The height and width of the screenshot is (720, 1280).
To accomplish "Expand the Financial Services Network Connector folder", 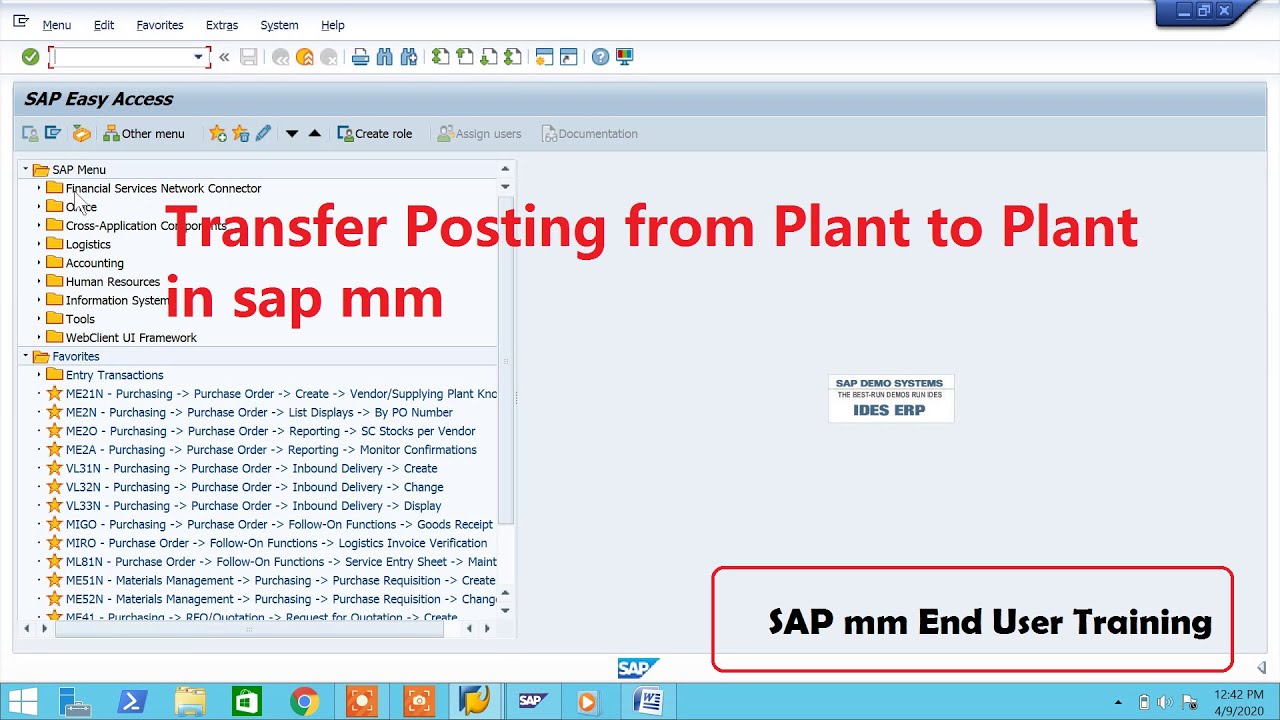I will point(39,188).
